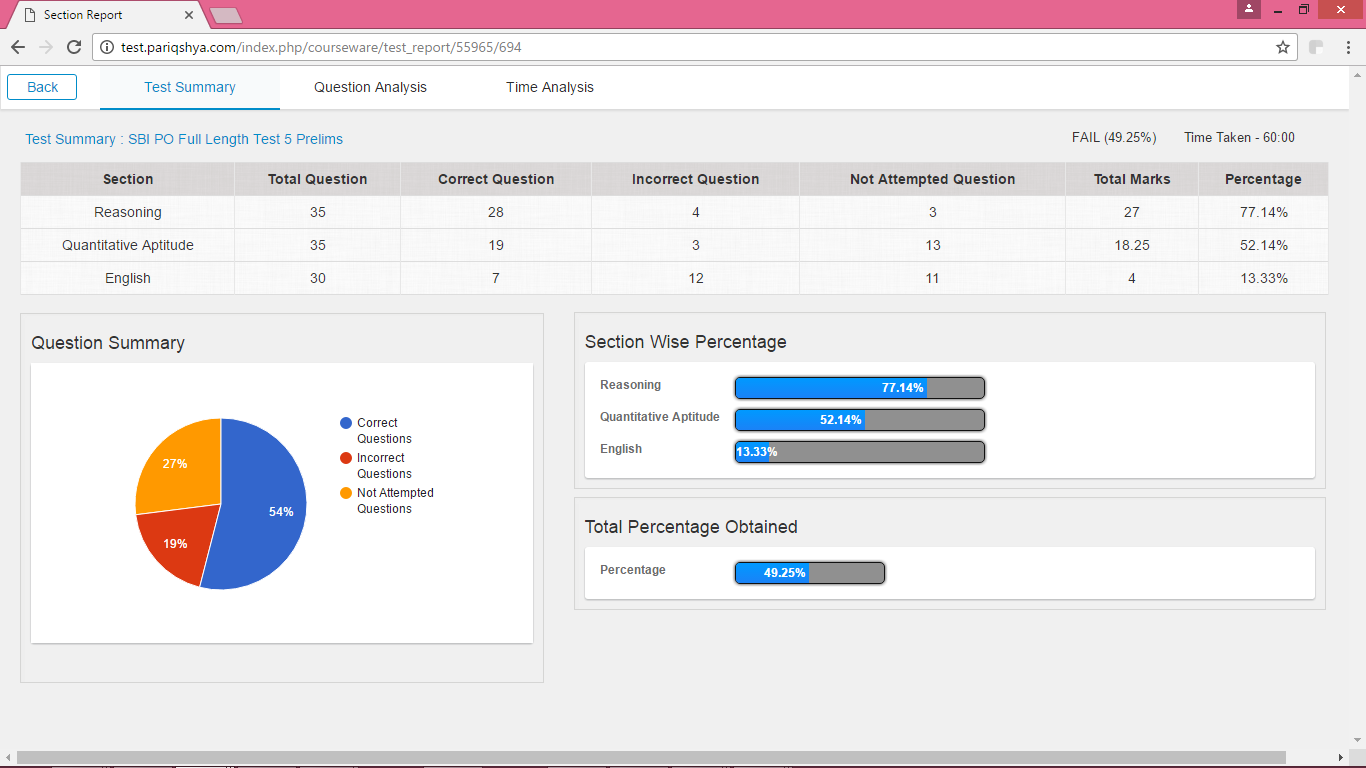Image resolution: width=1366 pixels, height=768 pixels.
Task: Click the horizontal scrollbar right arrow
Action: (x=1342, y=758)
